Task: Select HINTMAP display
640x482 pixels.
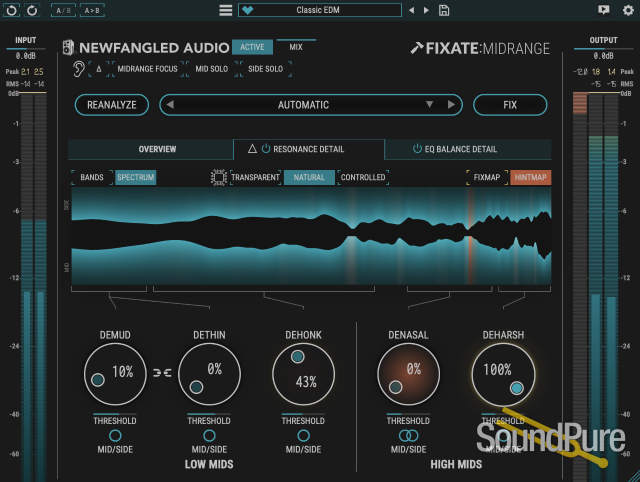Action: [530, 177]
